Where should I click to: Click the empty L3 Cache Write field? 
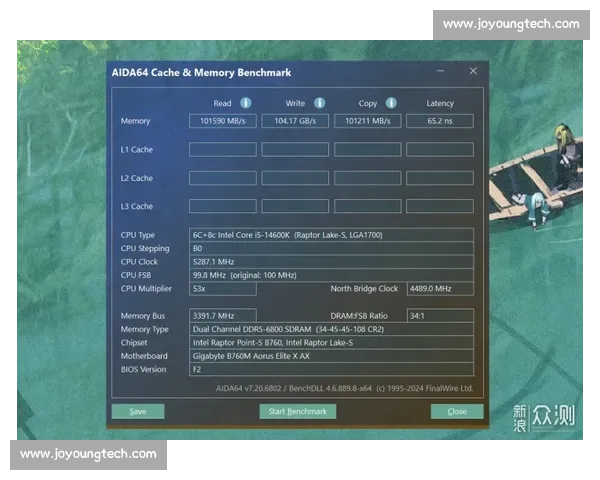point(295,206)
